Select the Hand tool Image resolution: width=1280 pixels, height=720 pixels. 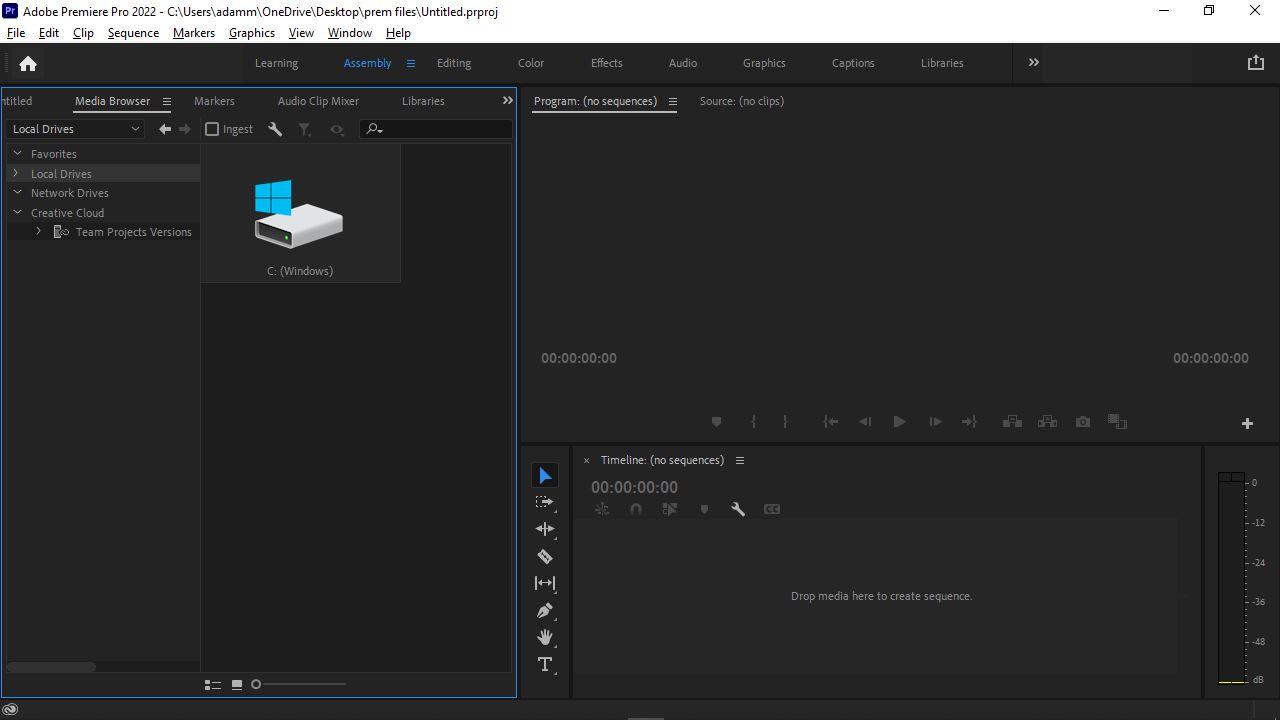545,637
